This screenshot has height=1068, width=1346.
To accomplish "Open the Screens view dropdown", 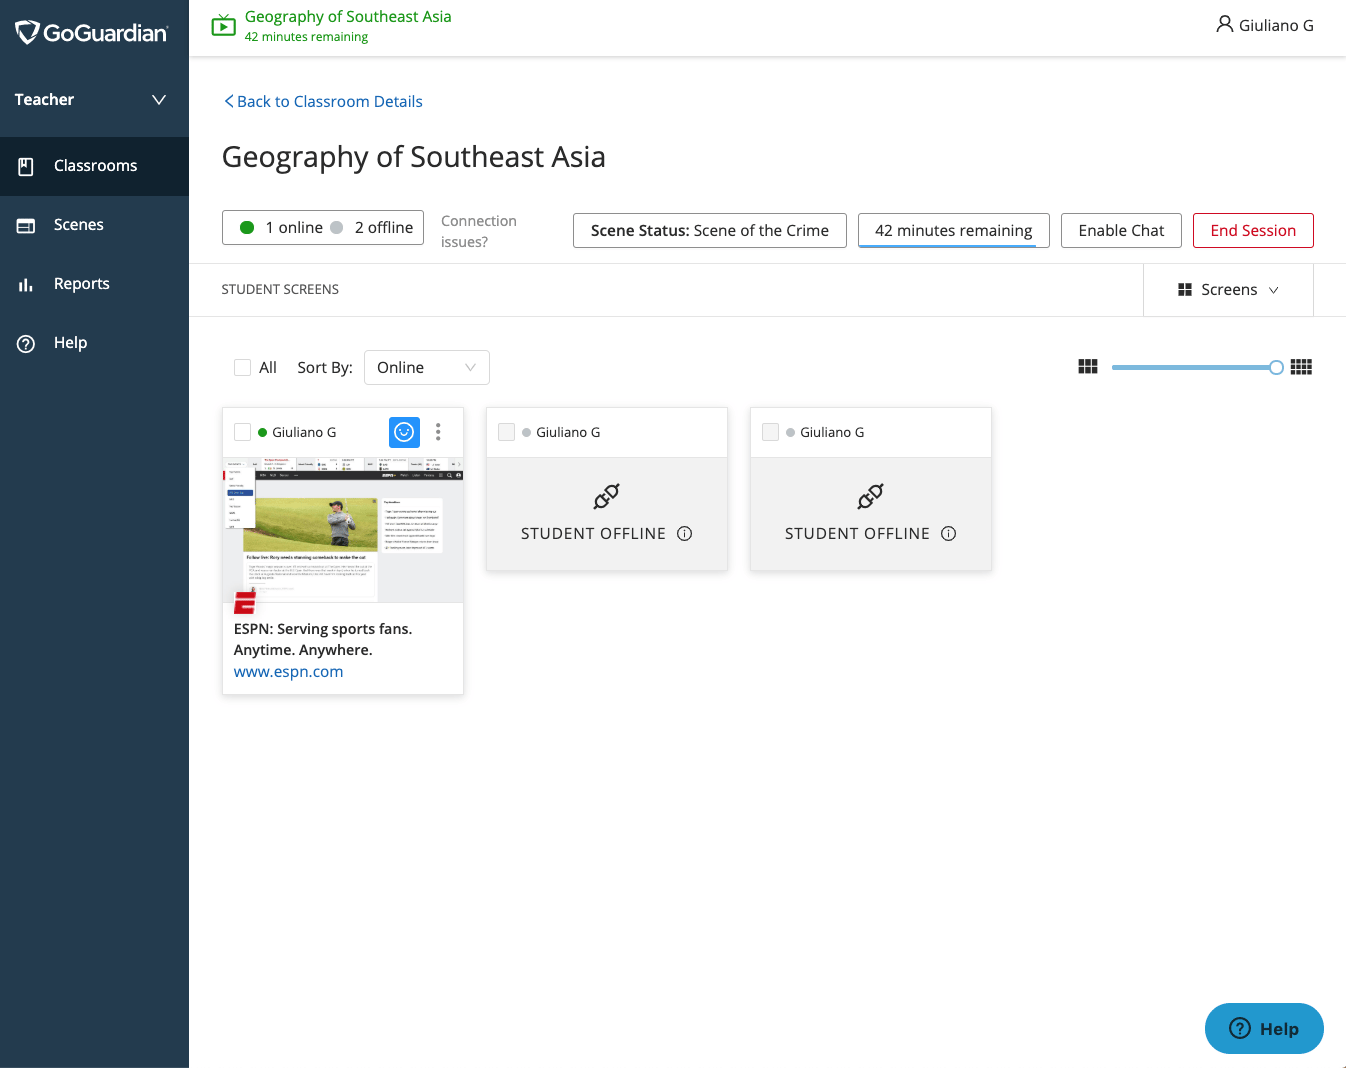I will (x=1228, y=290).
